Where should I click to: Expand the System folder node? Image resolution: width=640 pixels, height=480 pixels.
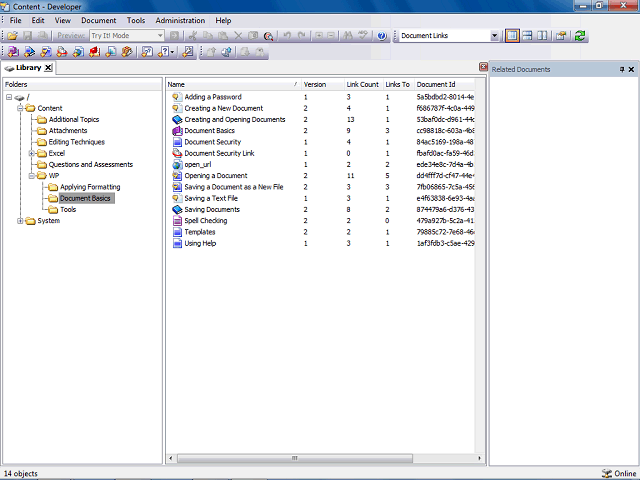tap(20, 221)
